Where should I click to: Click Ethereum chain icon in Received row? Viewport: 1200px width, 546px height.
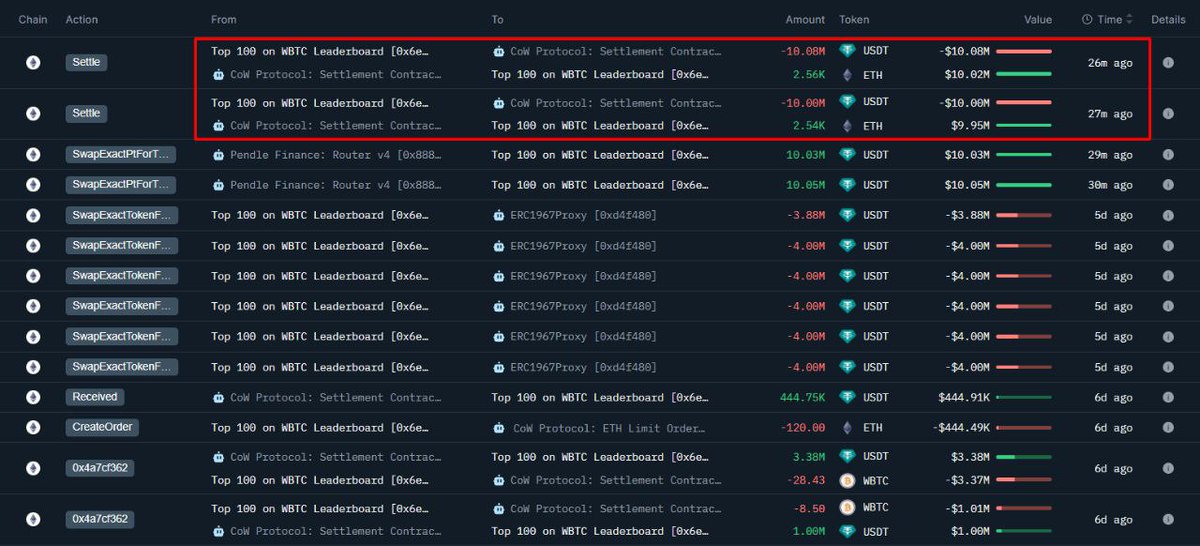33,397
